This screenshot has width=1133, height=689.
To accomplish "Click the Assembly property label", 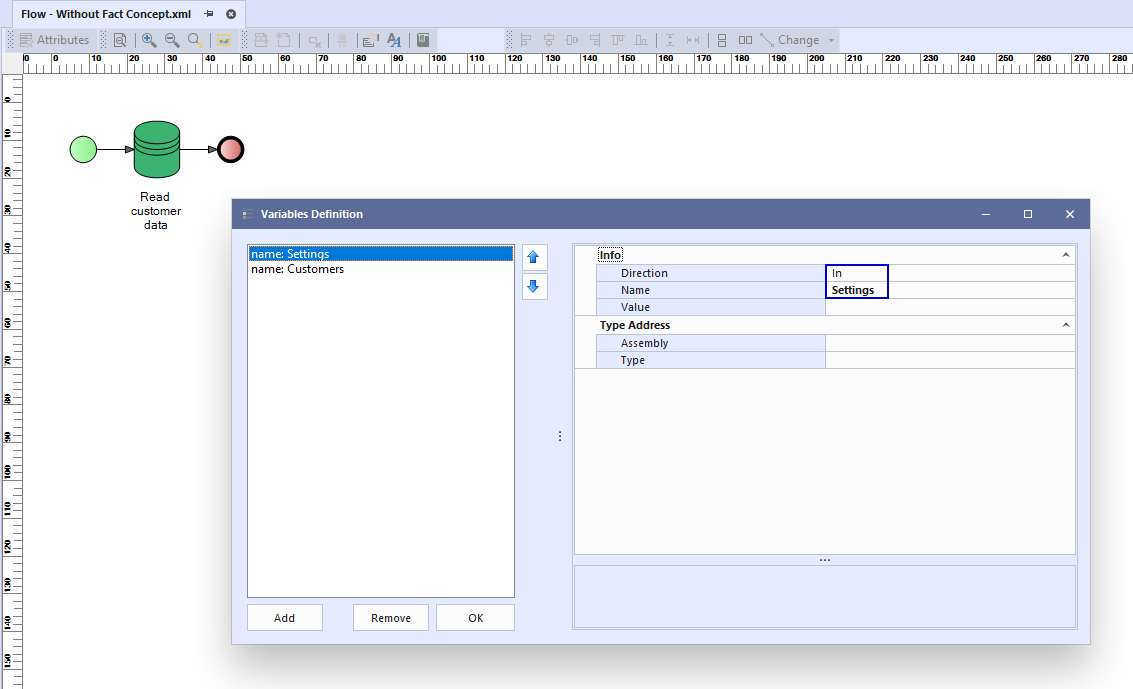I will point(644,343).
